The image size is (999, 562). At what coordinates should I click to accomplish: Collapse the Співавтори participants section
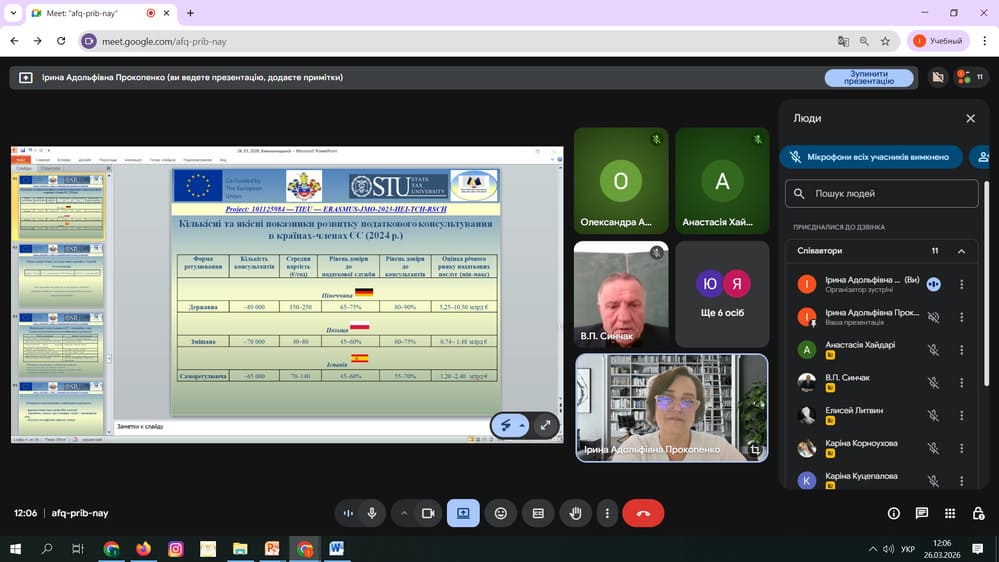pos(961,251)
